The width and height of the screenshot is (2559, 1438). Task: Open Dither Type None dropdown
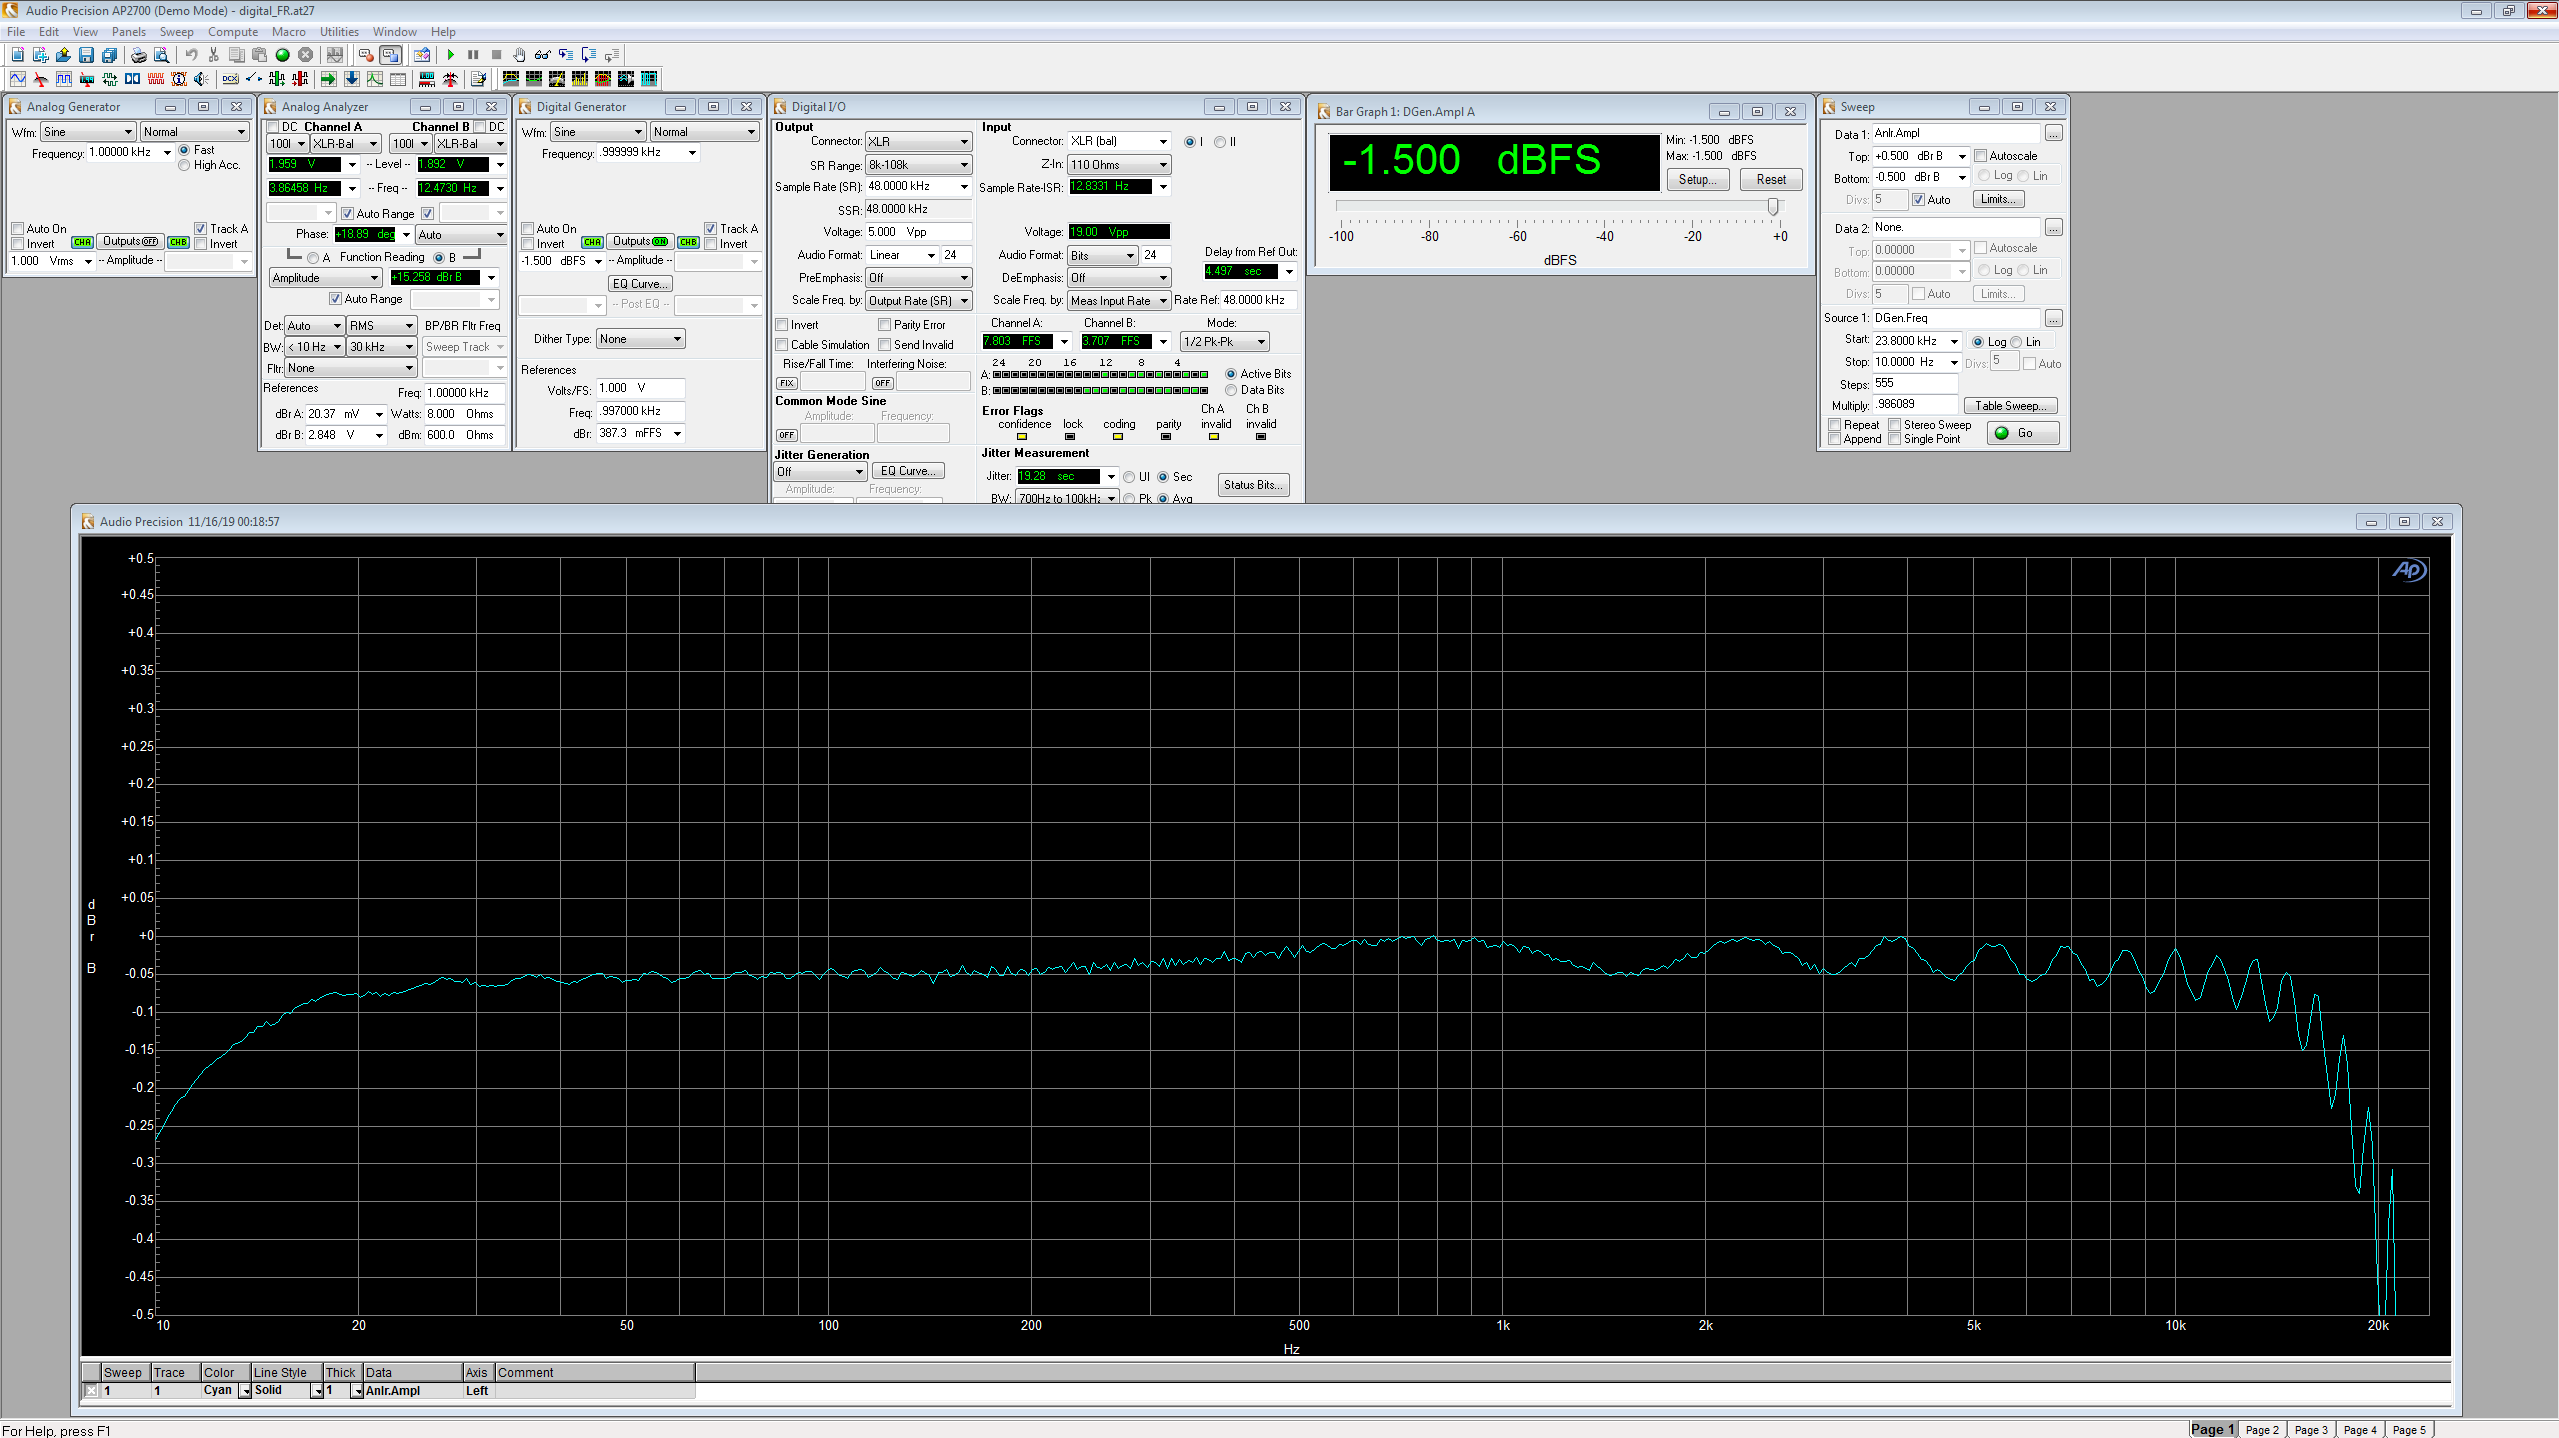[640, 339]
